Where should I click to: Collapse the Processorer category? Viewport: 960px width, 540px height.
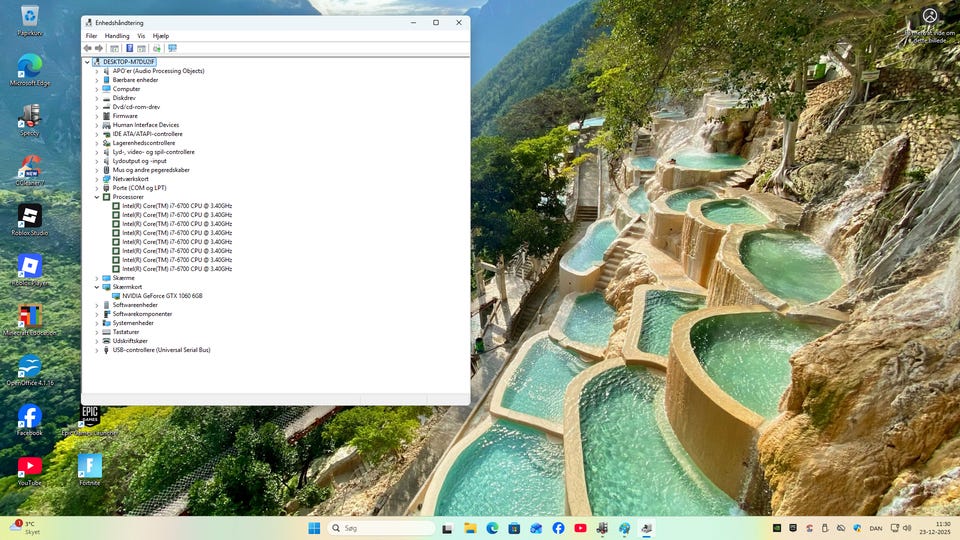[x=97, y=197]
